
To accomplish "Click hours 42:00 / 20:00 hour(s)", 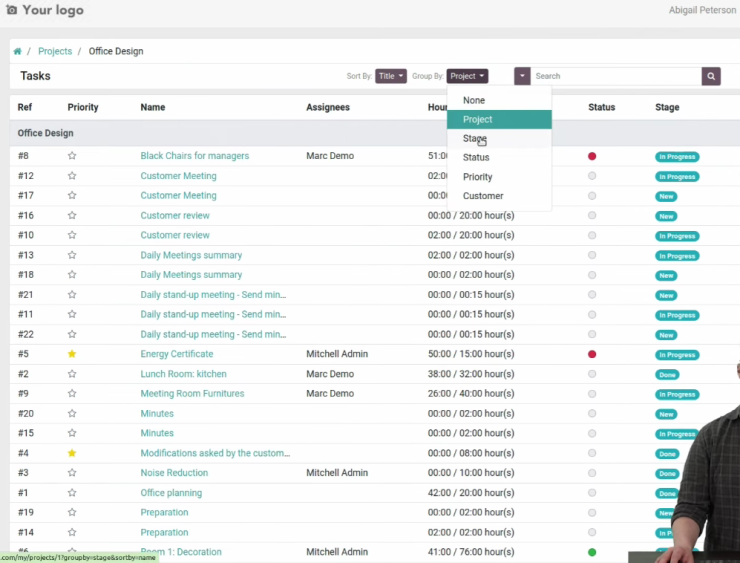I will point(471,493).
